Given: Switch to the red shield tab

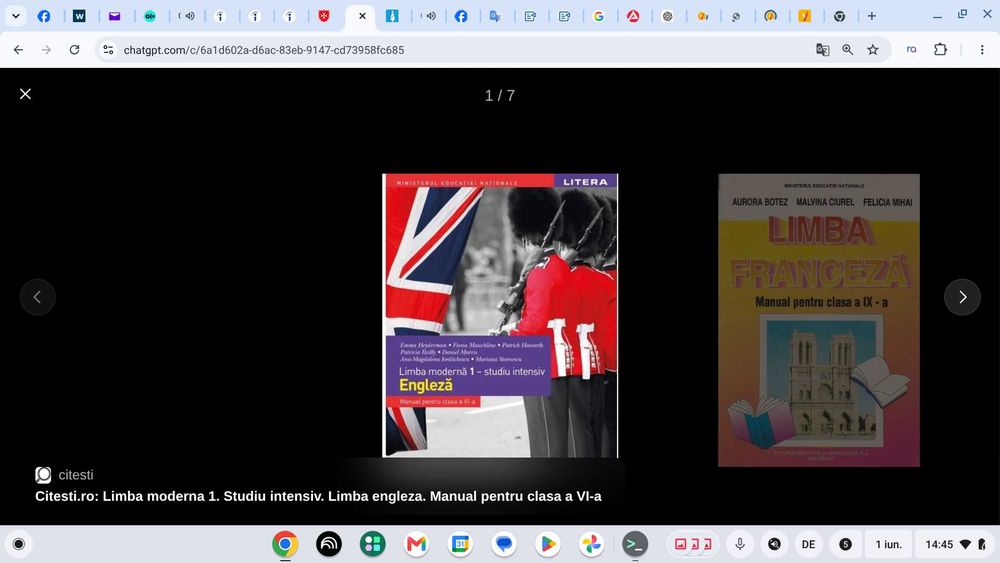Looking at the screenshot, I should coord(324,16).
